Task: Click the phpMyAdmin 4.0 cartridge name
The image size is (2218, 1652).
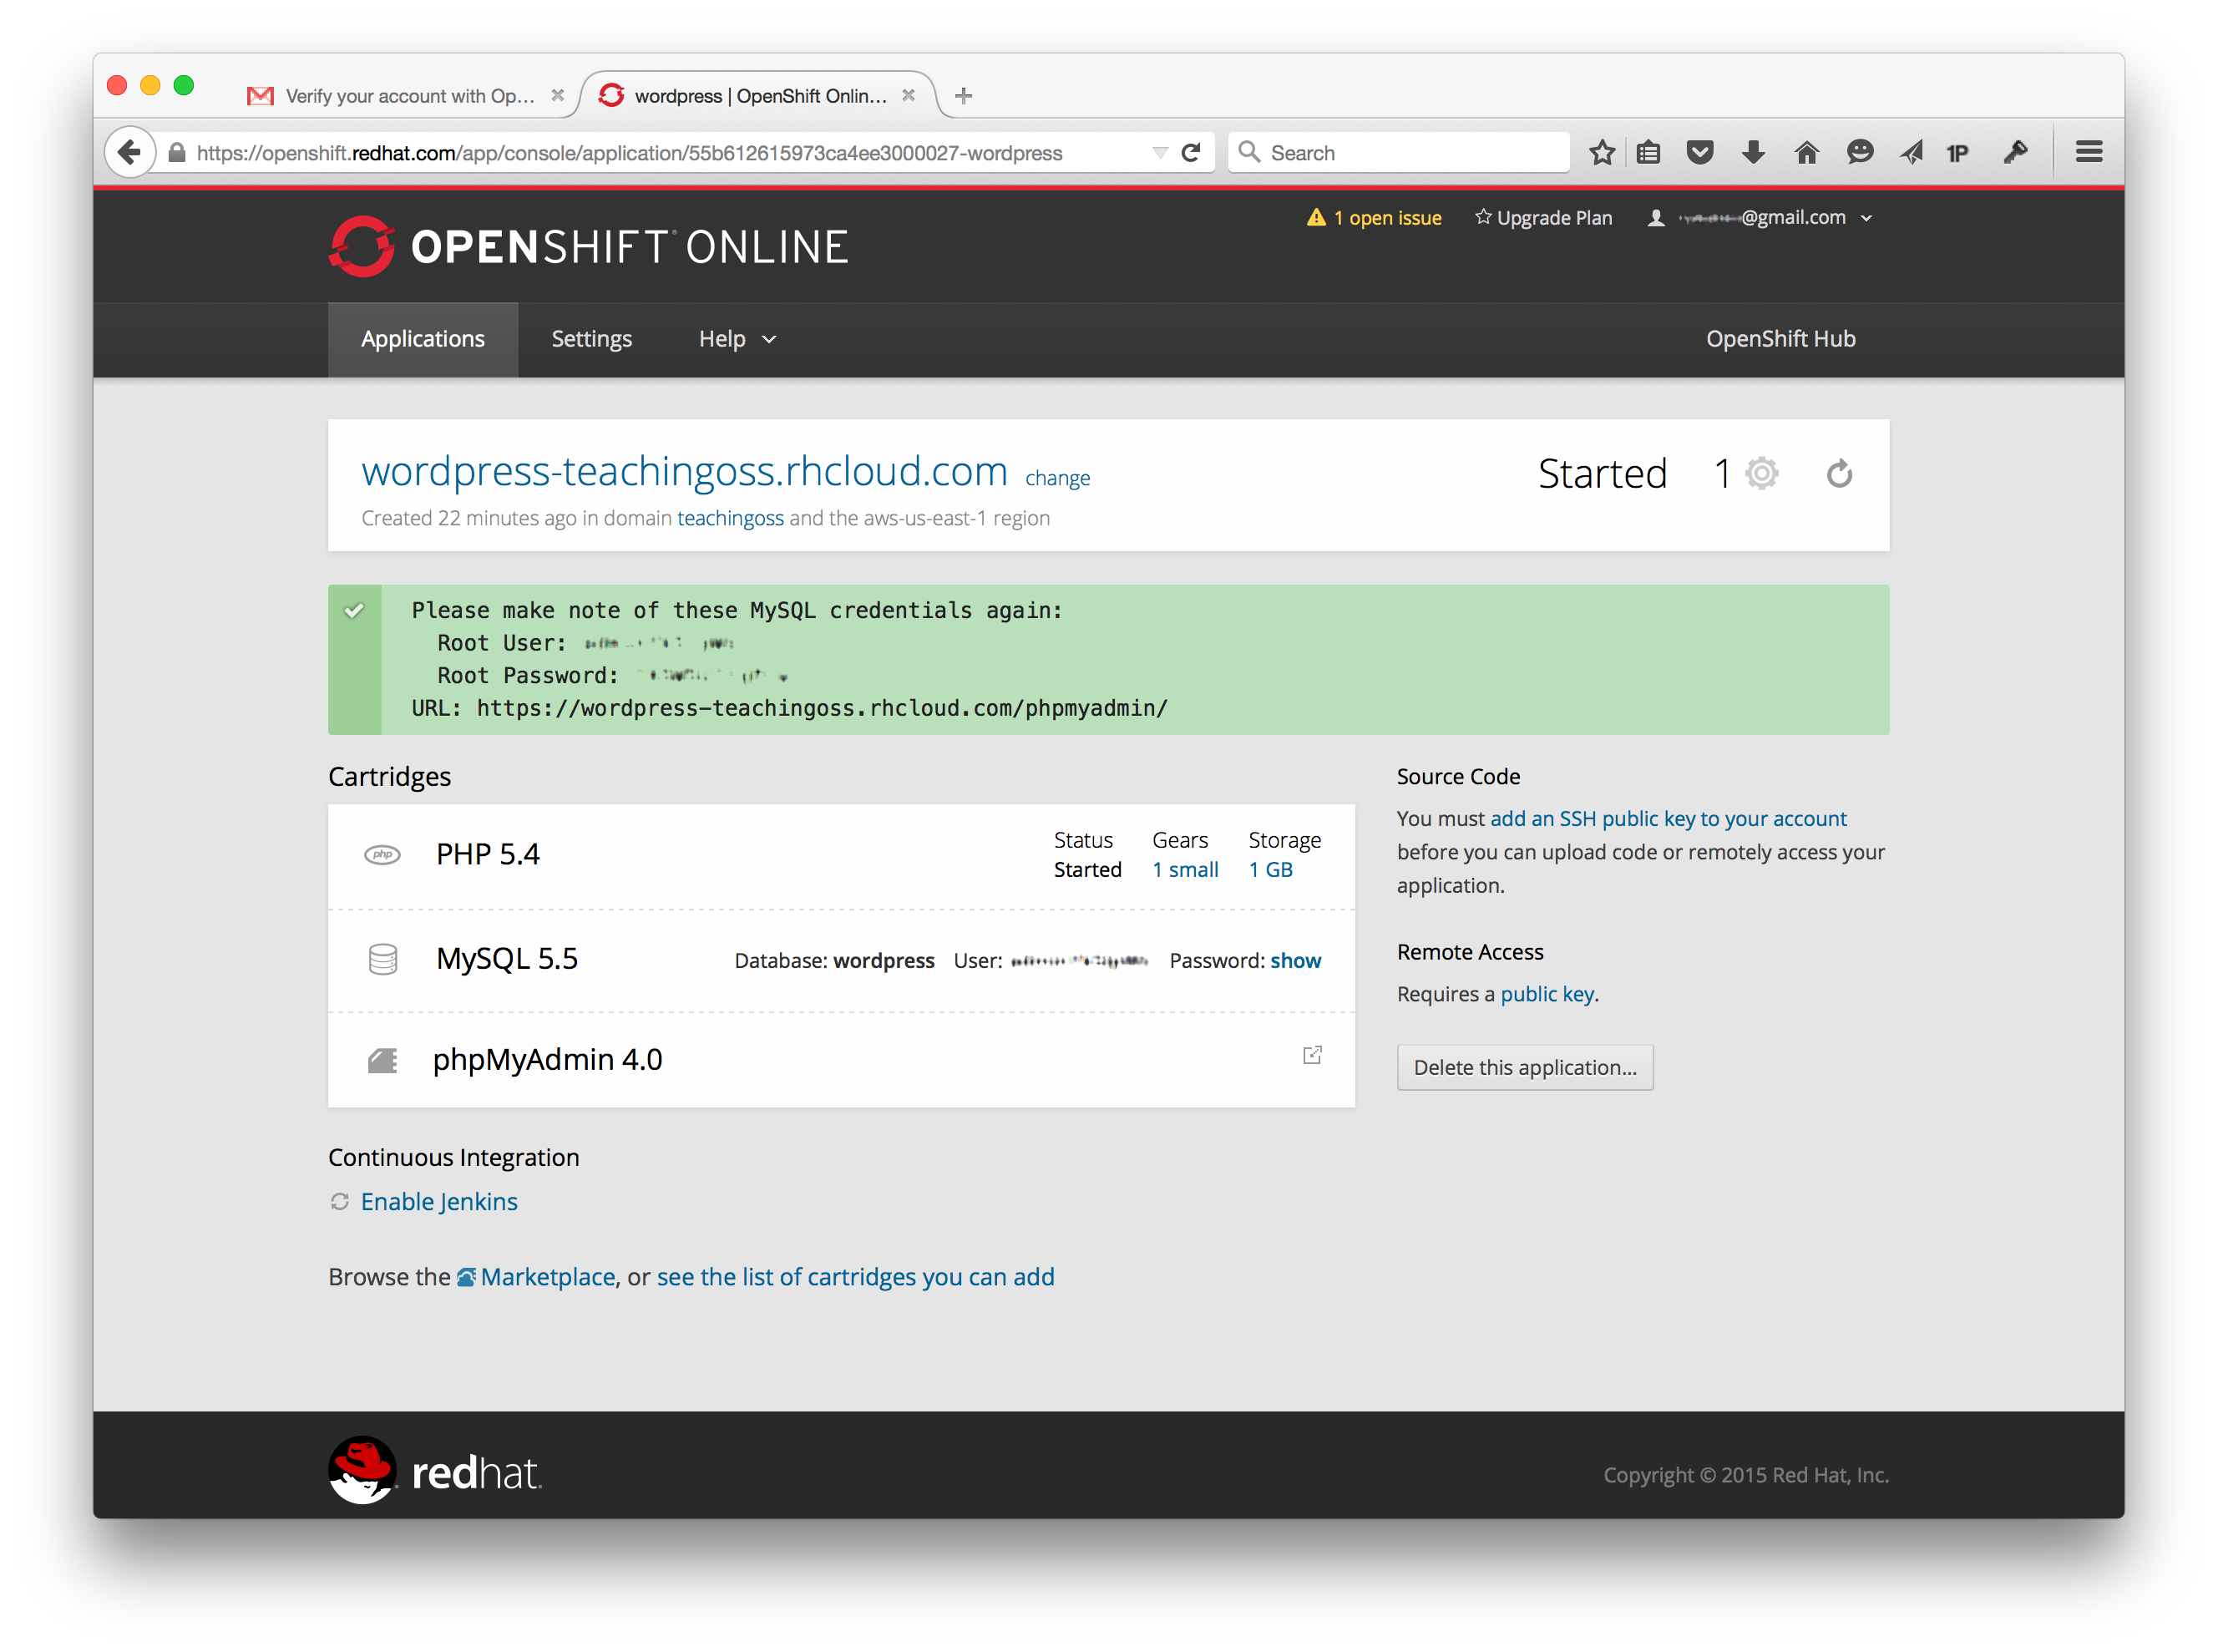Action: (x=547, y=1059)
